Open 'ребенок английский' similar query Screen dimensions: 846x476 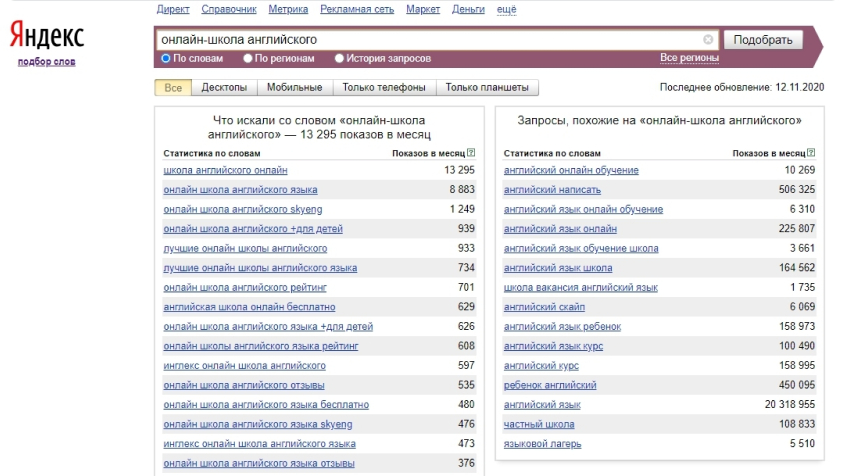click(x=550, y=385)
